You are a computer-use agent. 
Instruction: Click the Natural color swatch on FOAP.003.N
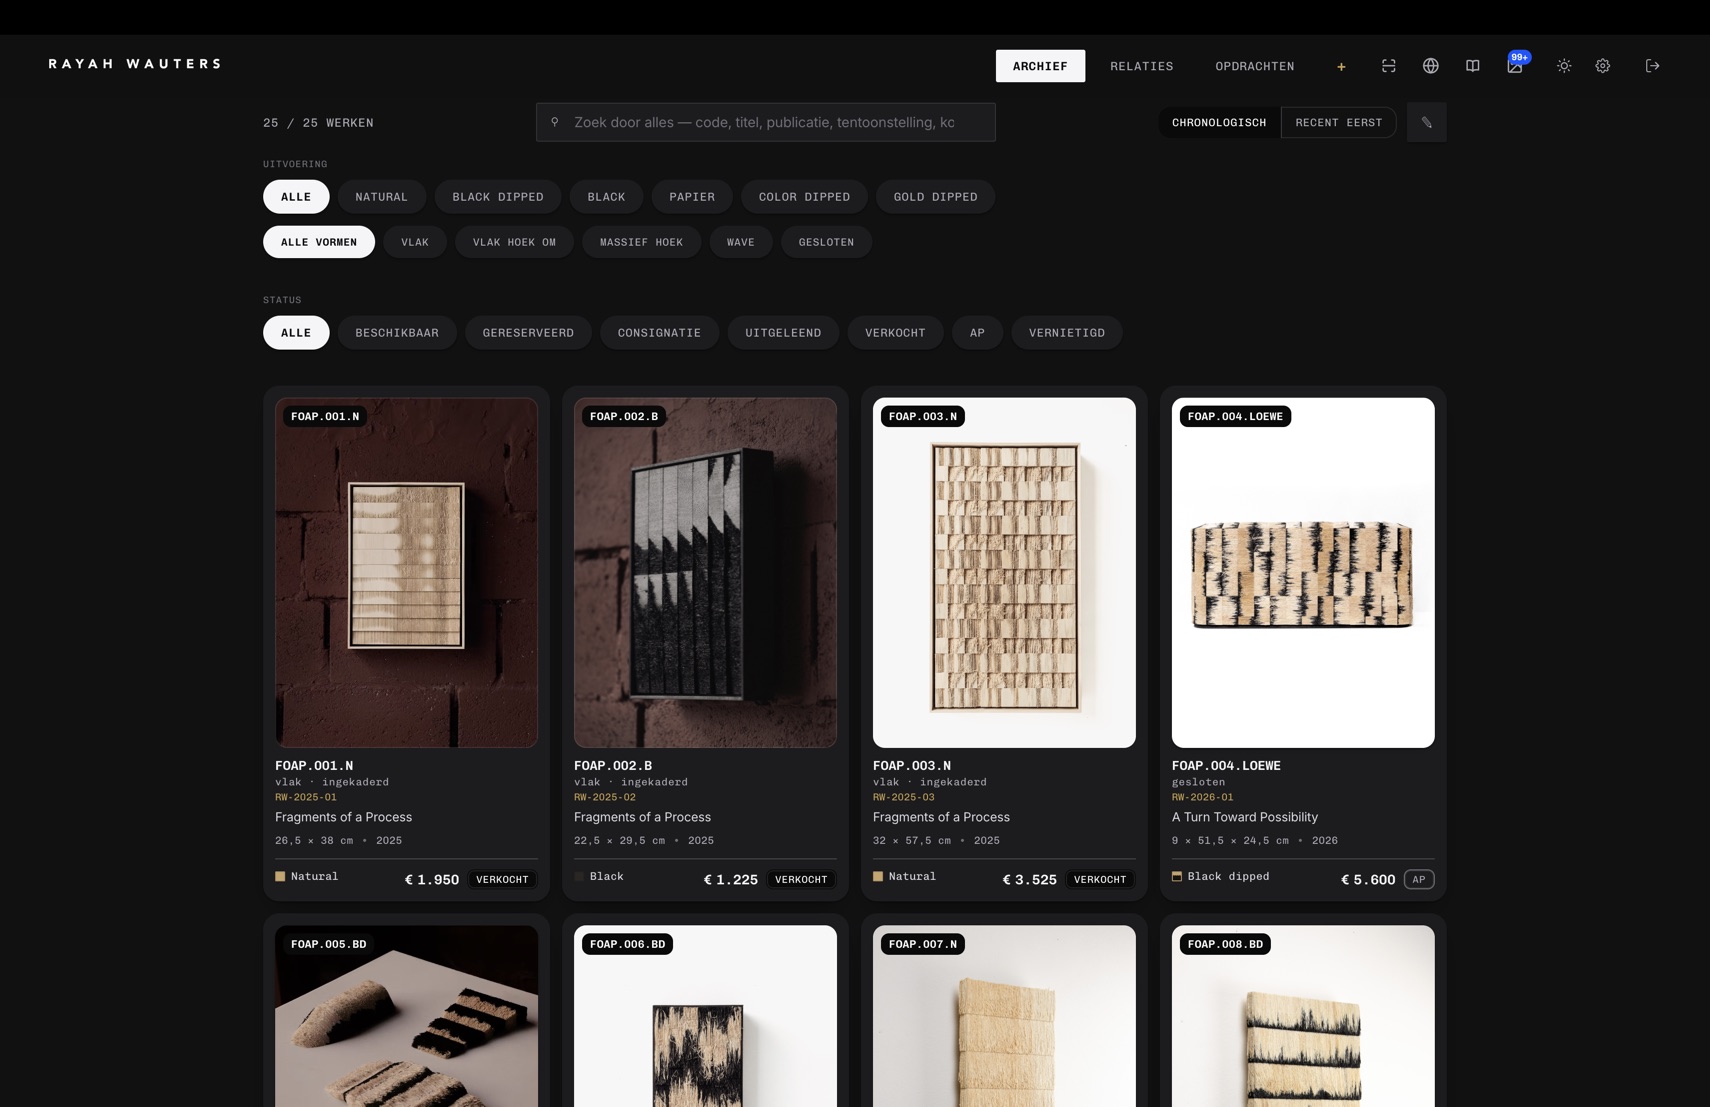tap(878, 876)
